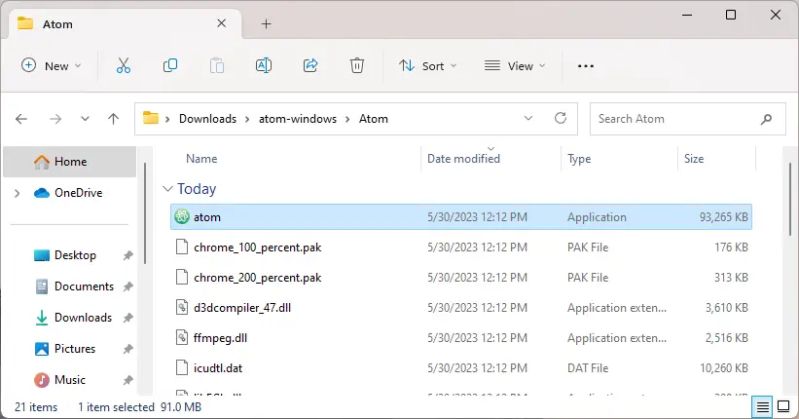Click DAT File type cell

coord(588,368)
